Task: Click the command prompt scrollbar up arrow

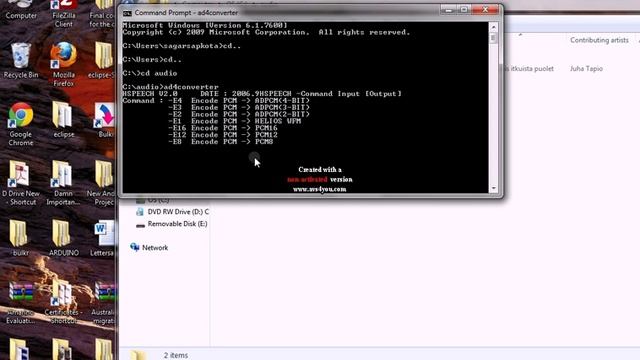Action: (493, 27)
